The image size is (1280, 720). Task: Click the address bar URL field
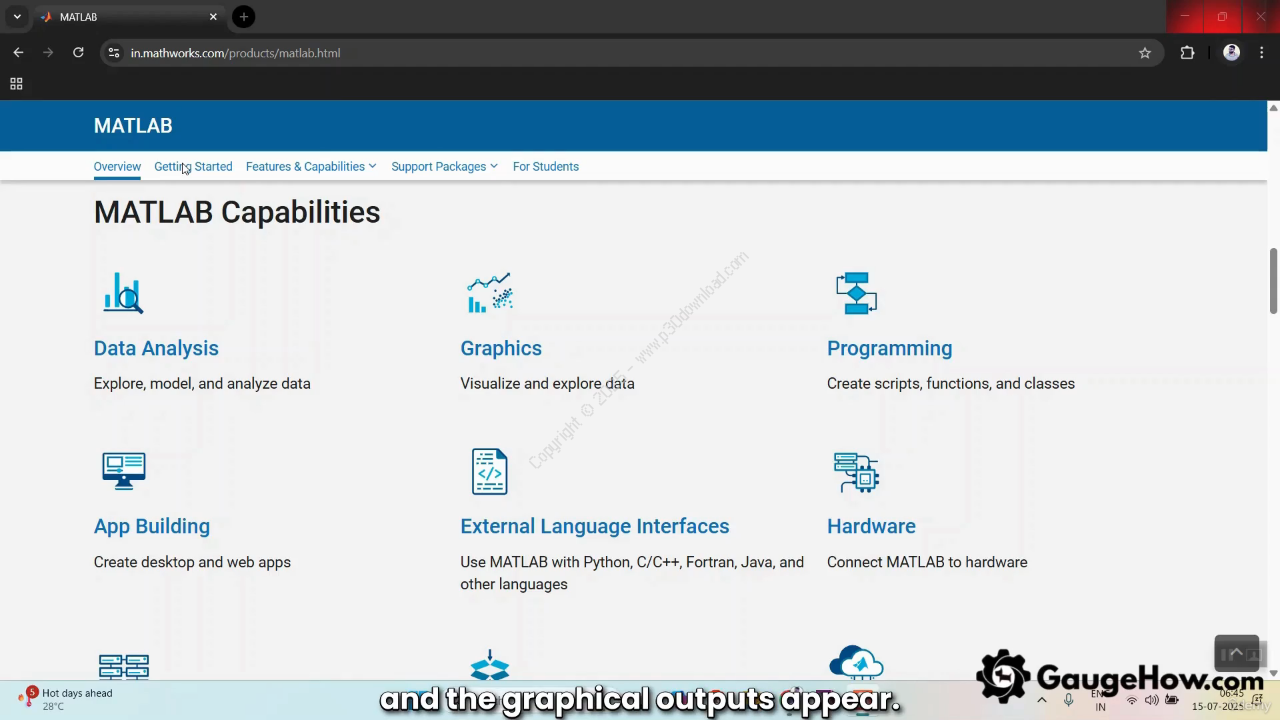click(x=630, y=53)
